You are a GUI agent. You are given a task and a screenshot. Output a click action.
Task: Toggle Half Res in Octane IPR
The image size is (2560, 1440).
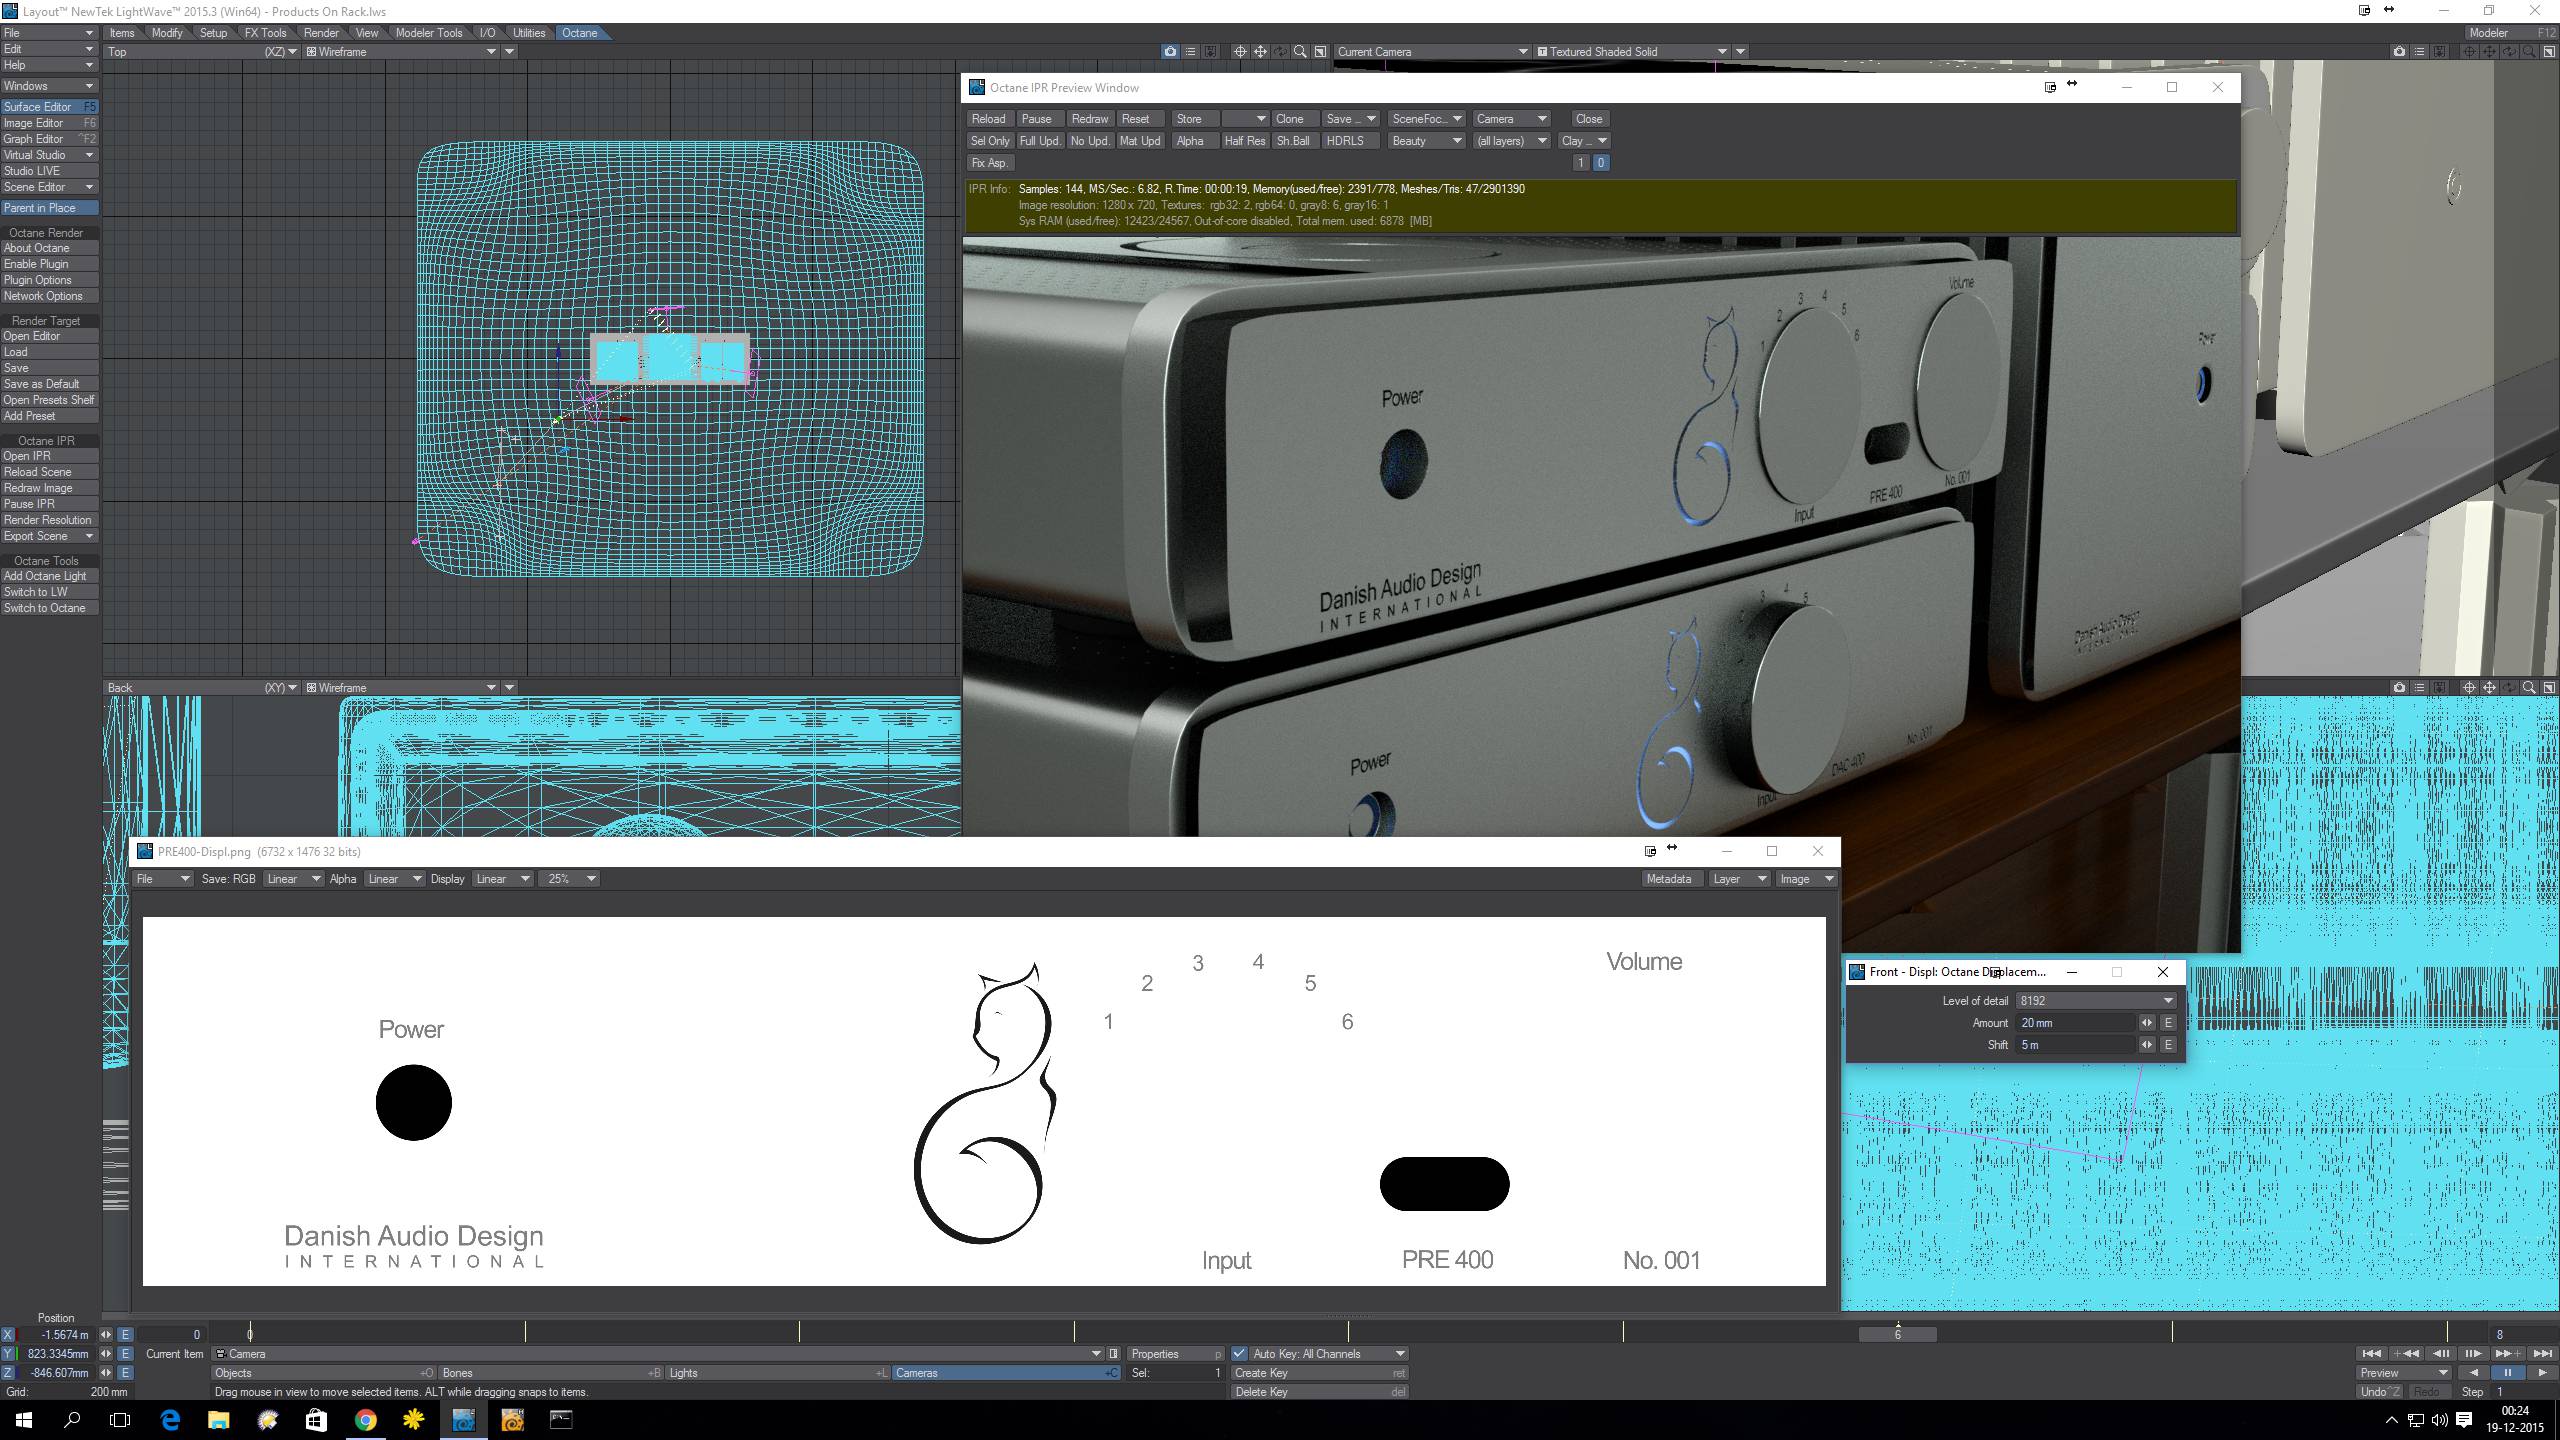pyautogui.click(x=1244, y=141)
